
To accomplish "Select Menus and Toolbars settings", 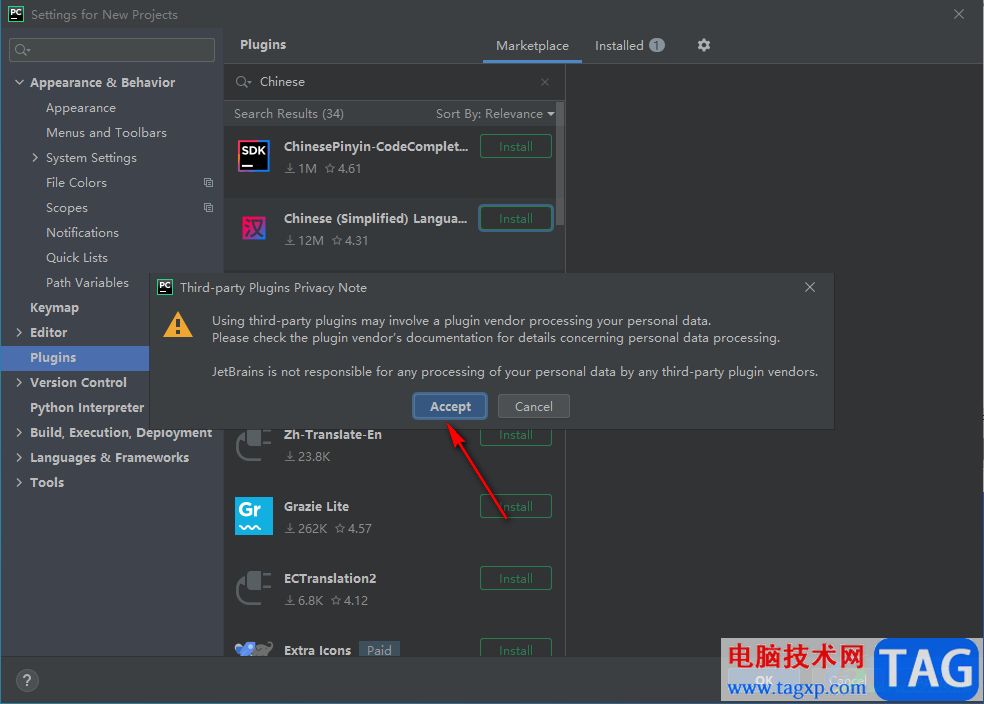I will [x=106, y=132].
